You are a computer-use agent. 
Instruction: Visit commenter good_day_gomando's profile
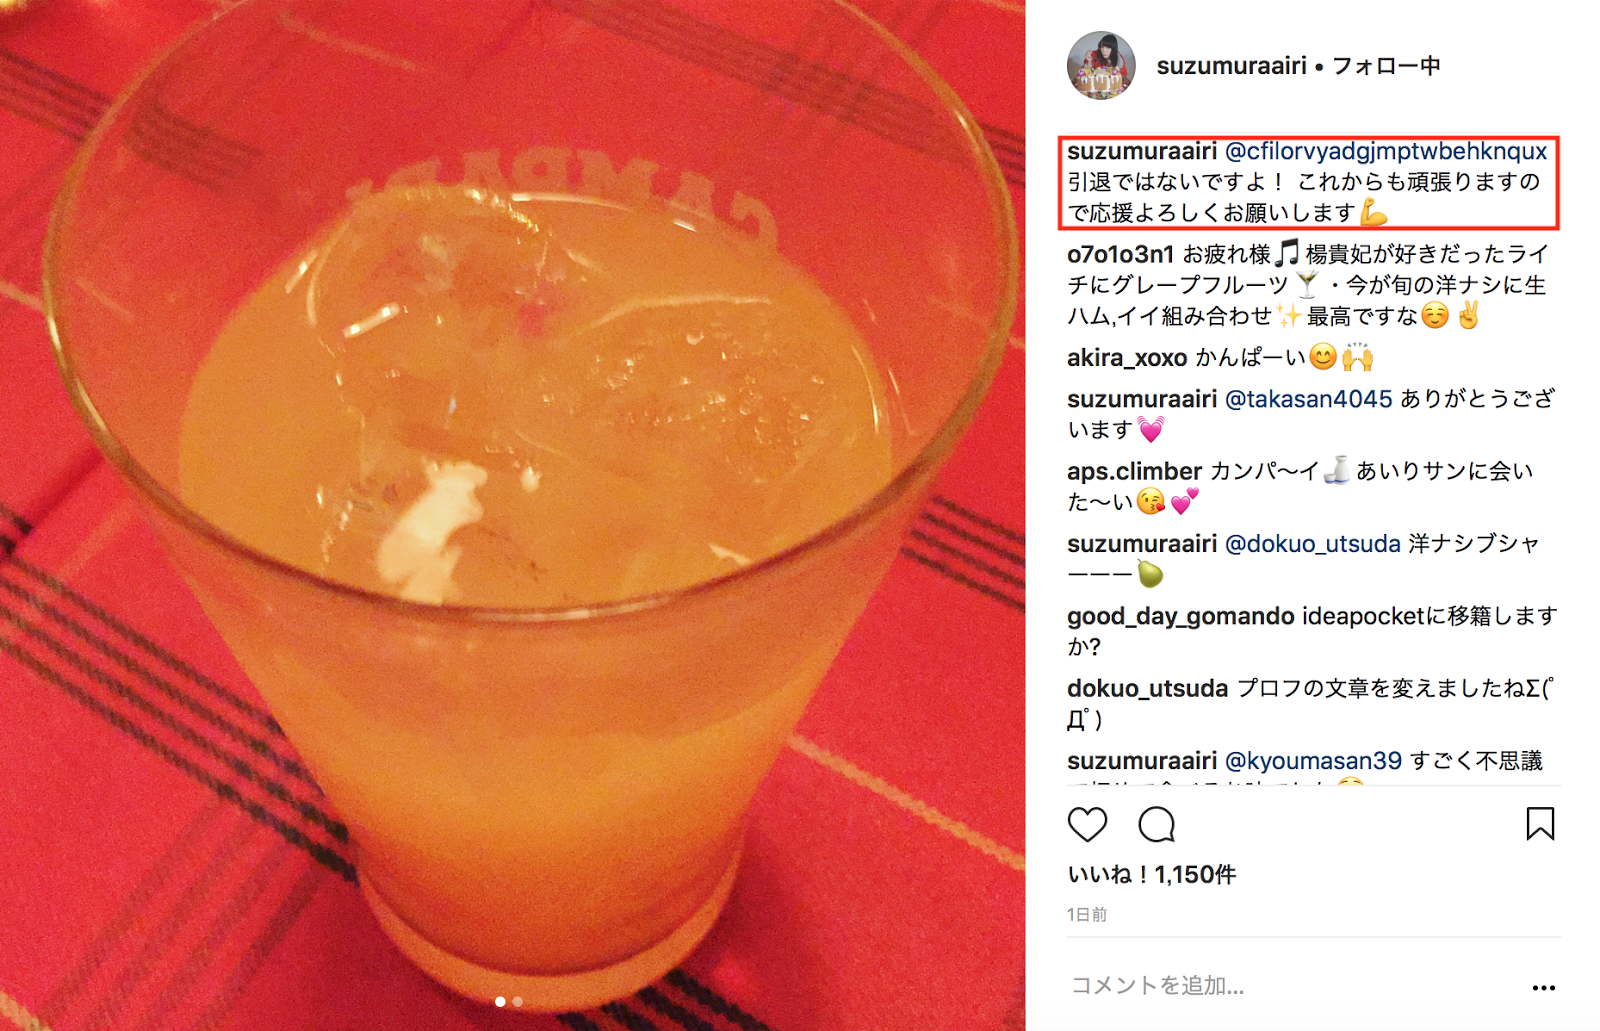(x=1181, y=616)
